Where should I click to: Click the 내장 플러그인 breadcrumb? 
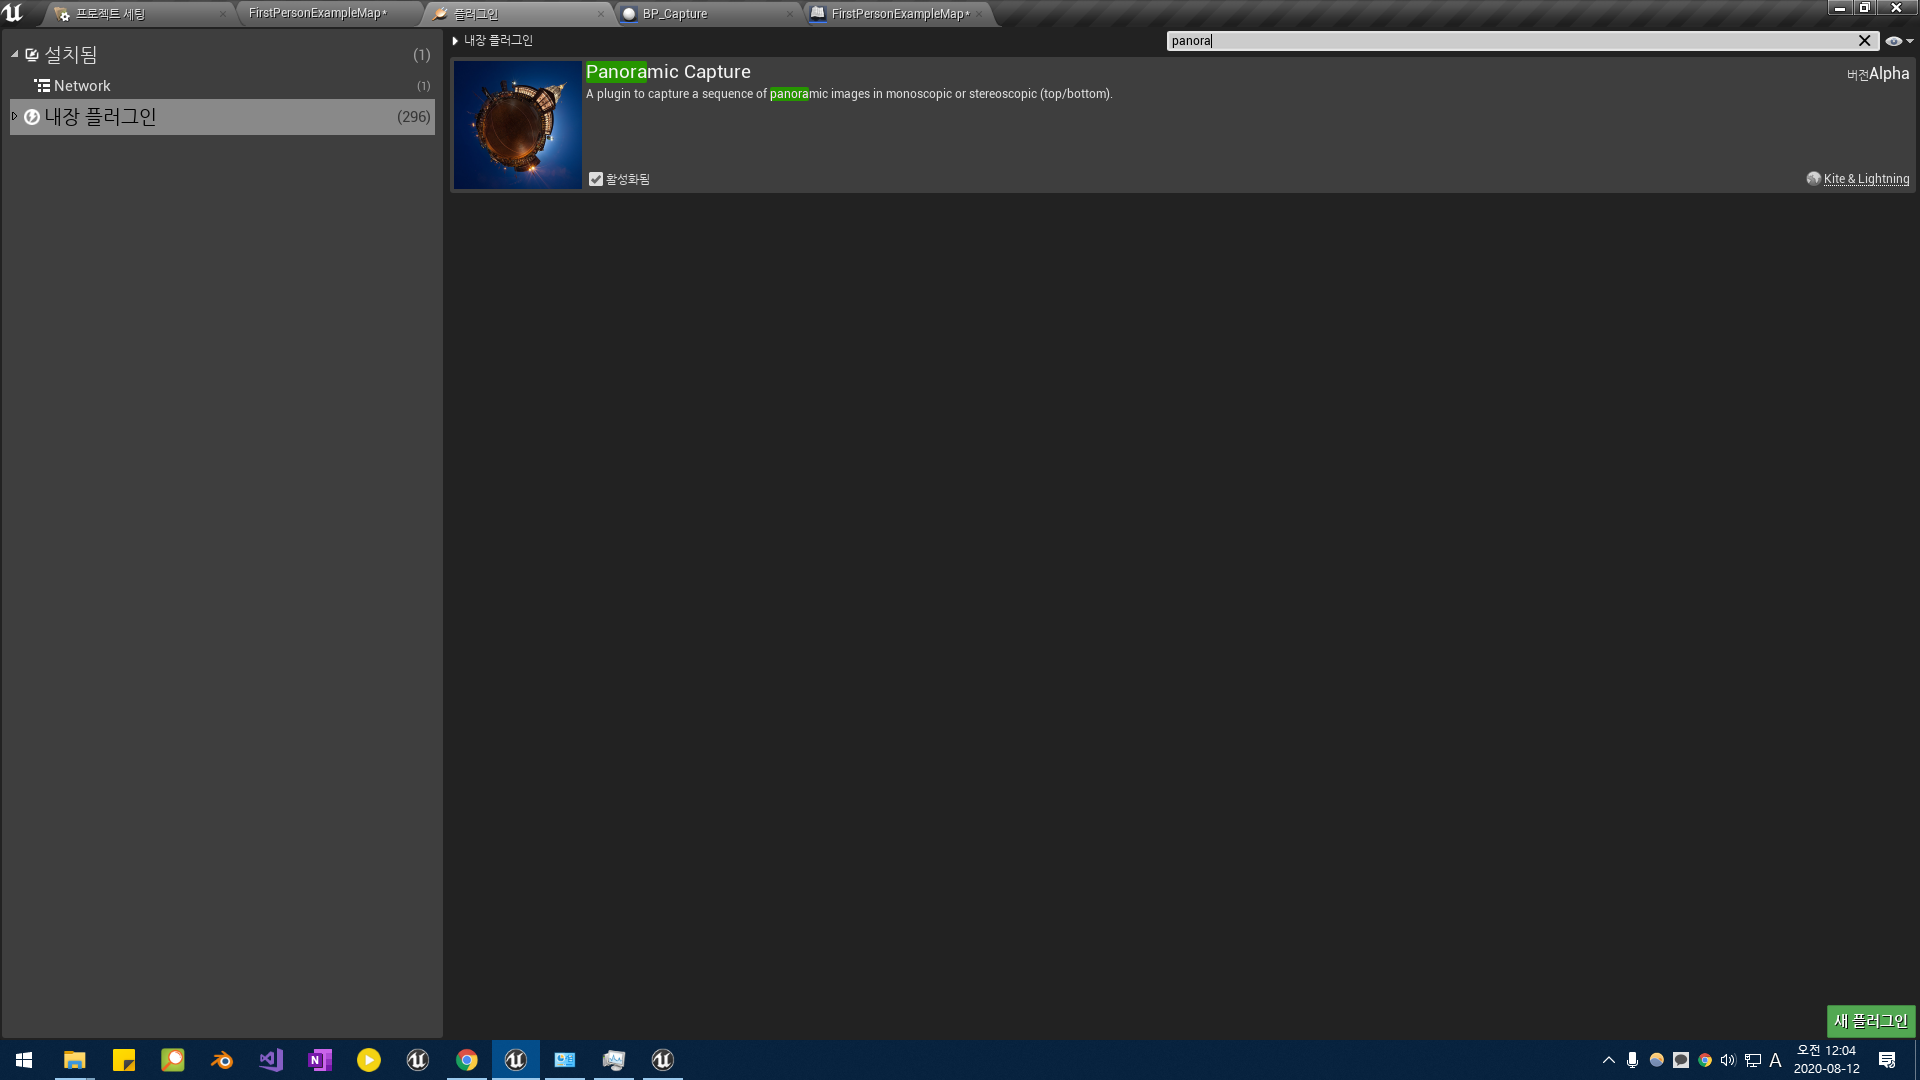[498, 41]
